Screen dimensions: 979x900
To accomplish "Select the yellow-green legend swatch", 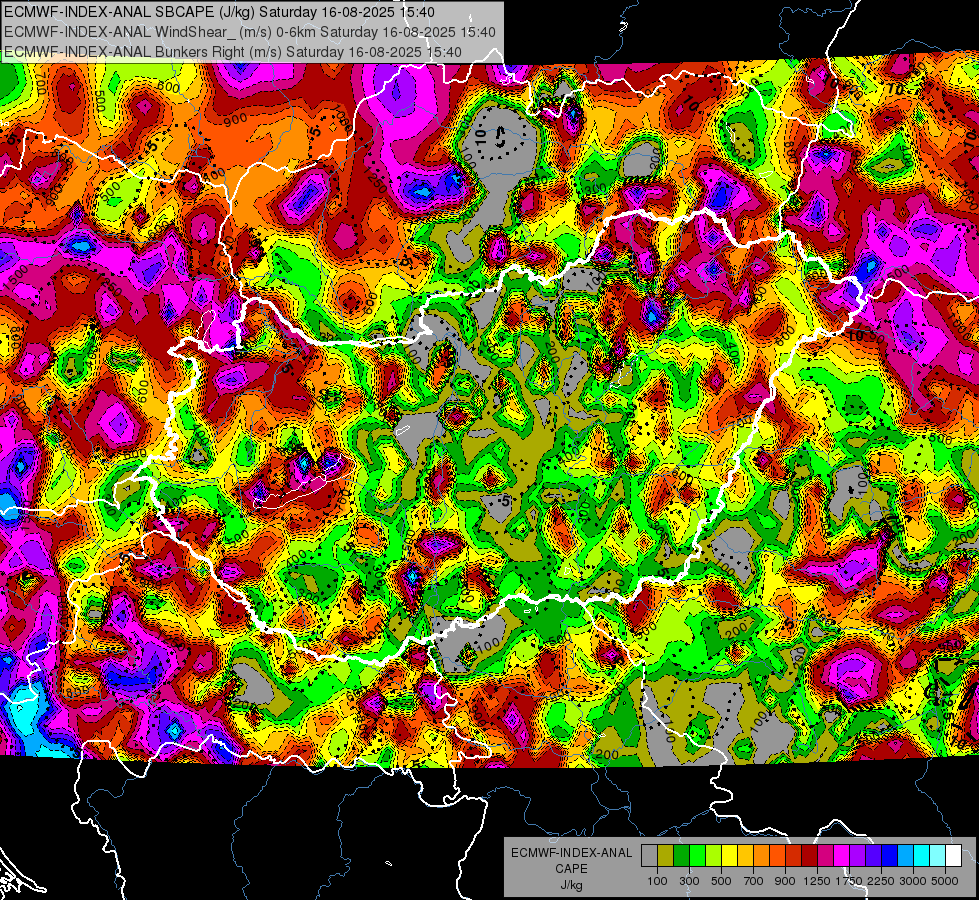I will click(714, 855).
